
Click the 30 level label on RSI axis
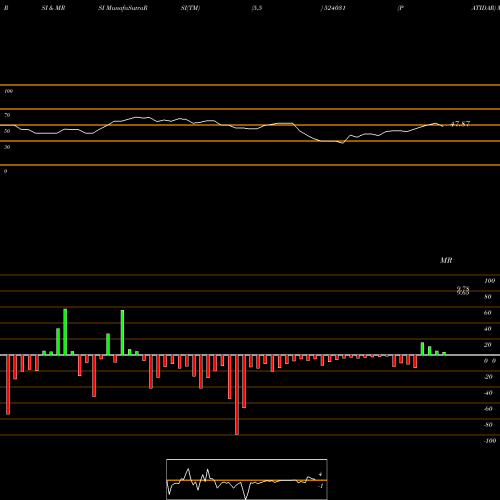pos(7,147)
